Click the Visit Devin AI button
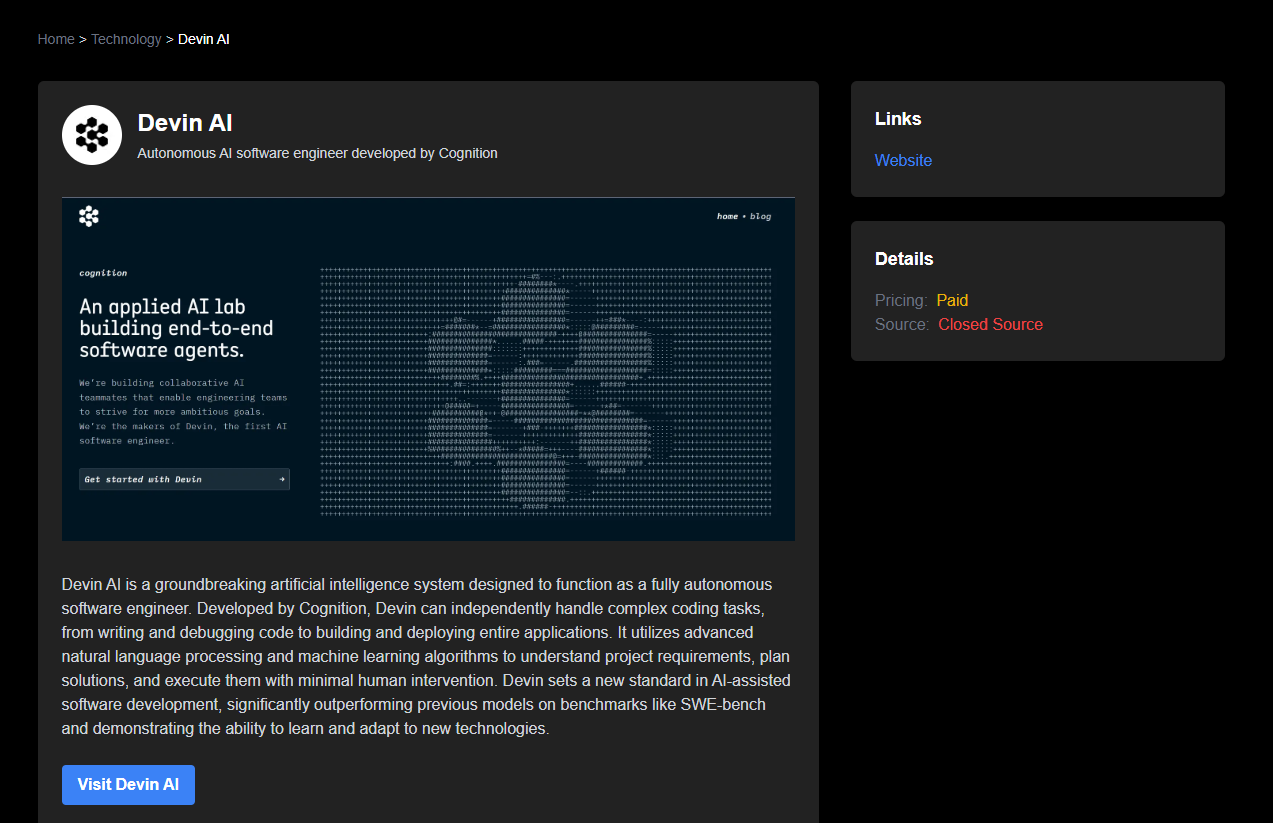Screen dimensions: 1273x823 [x=128, y=785]
